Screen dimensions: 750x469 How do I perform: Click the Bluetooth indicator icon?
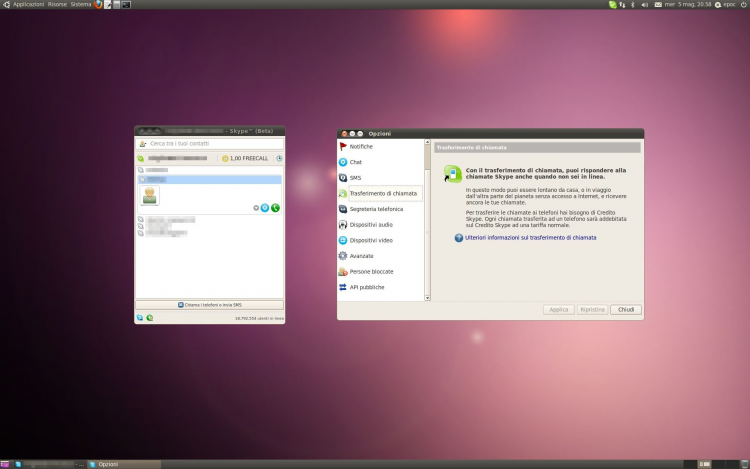coord(633,4)
